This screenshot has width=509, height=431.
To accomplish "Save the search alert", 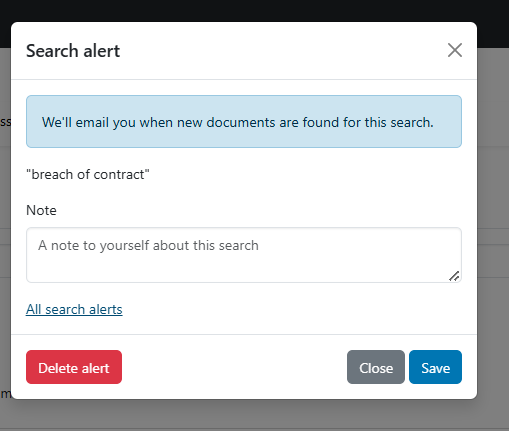I will pyautogui.click(x=435, y=367).
